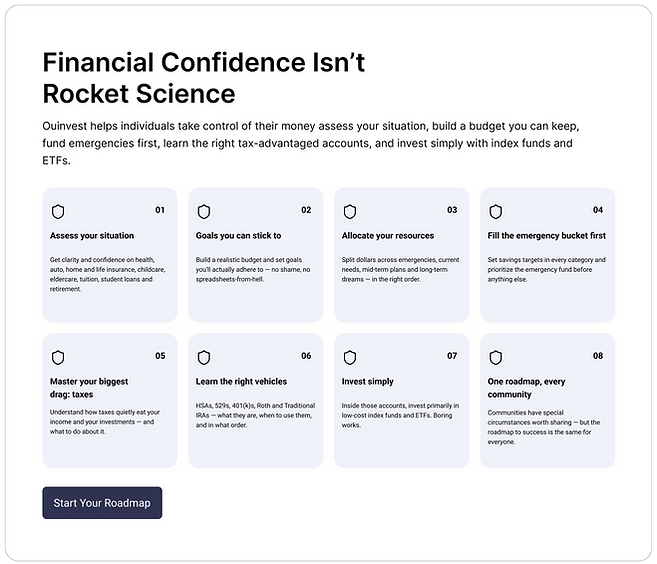Select 'Goals you can stick to' heading
The image size is (657, 564).
coord(238,235)
